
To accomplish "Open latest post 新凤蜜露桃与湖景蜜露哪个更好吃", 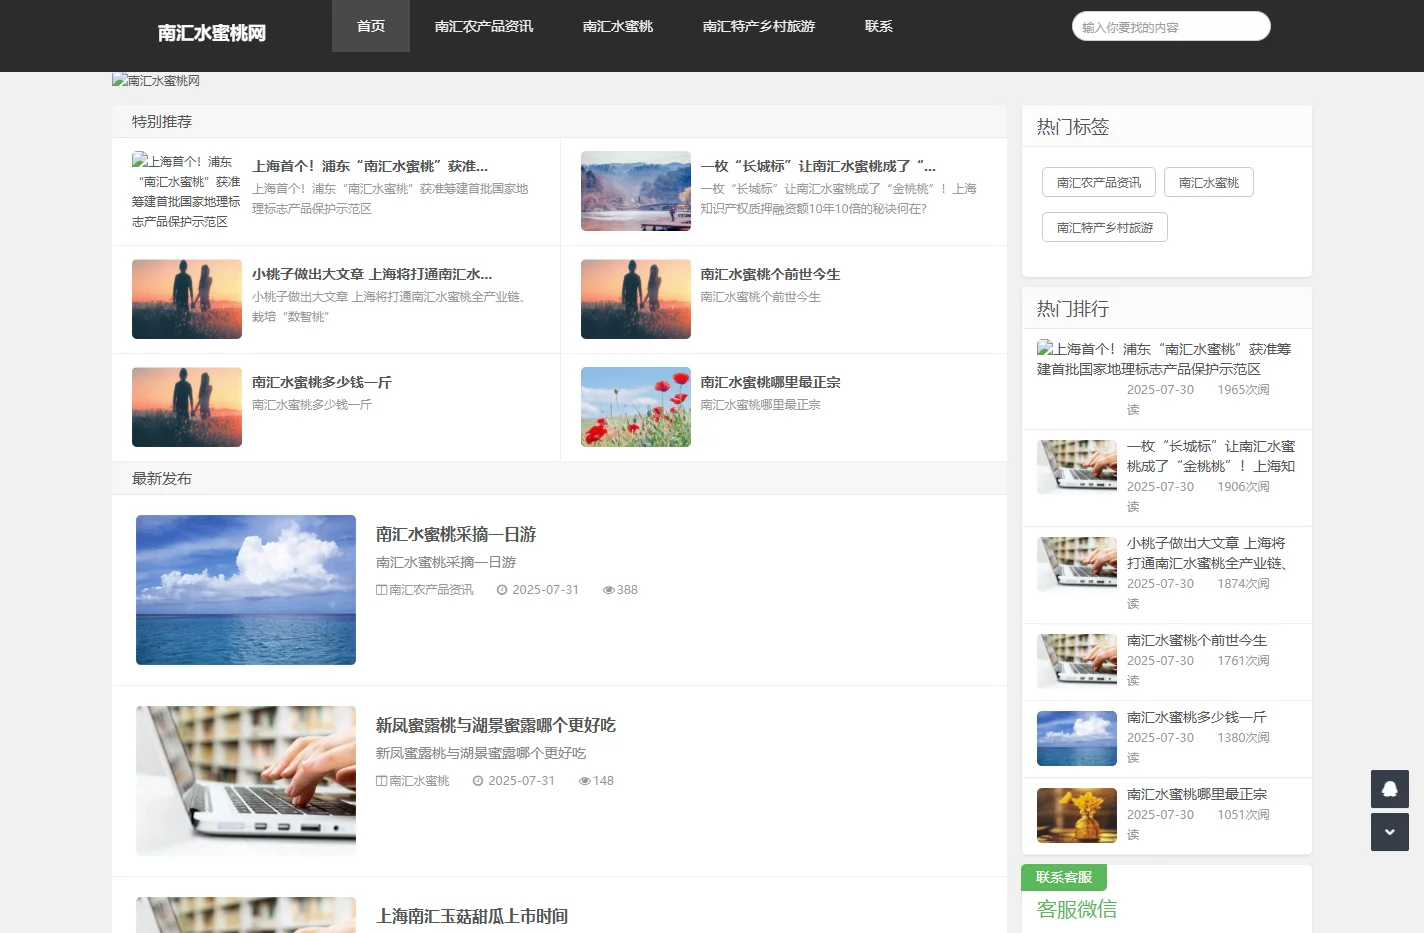I will point(496,725).
